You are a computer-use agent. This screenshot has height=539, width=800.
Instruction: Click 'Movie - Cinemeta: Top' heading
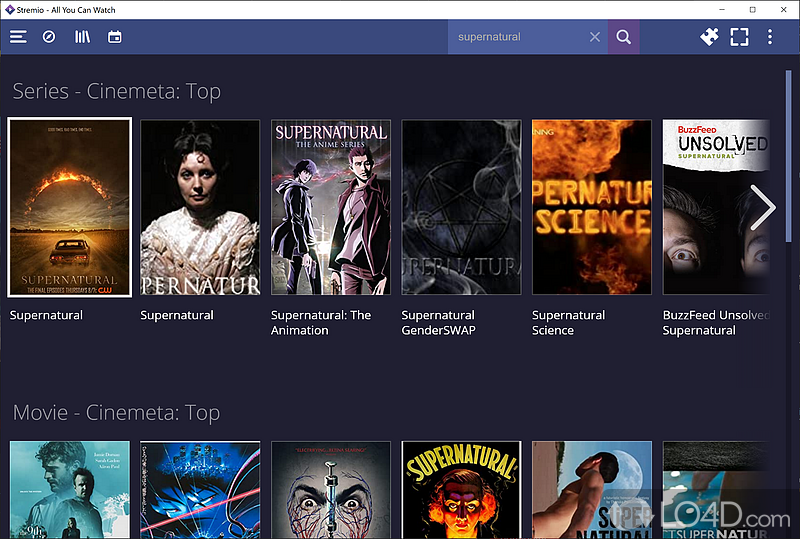click(116, 412)
